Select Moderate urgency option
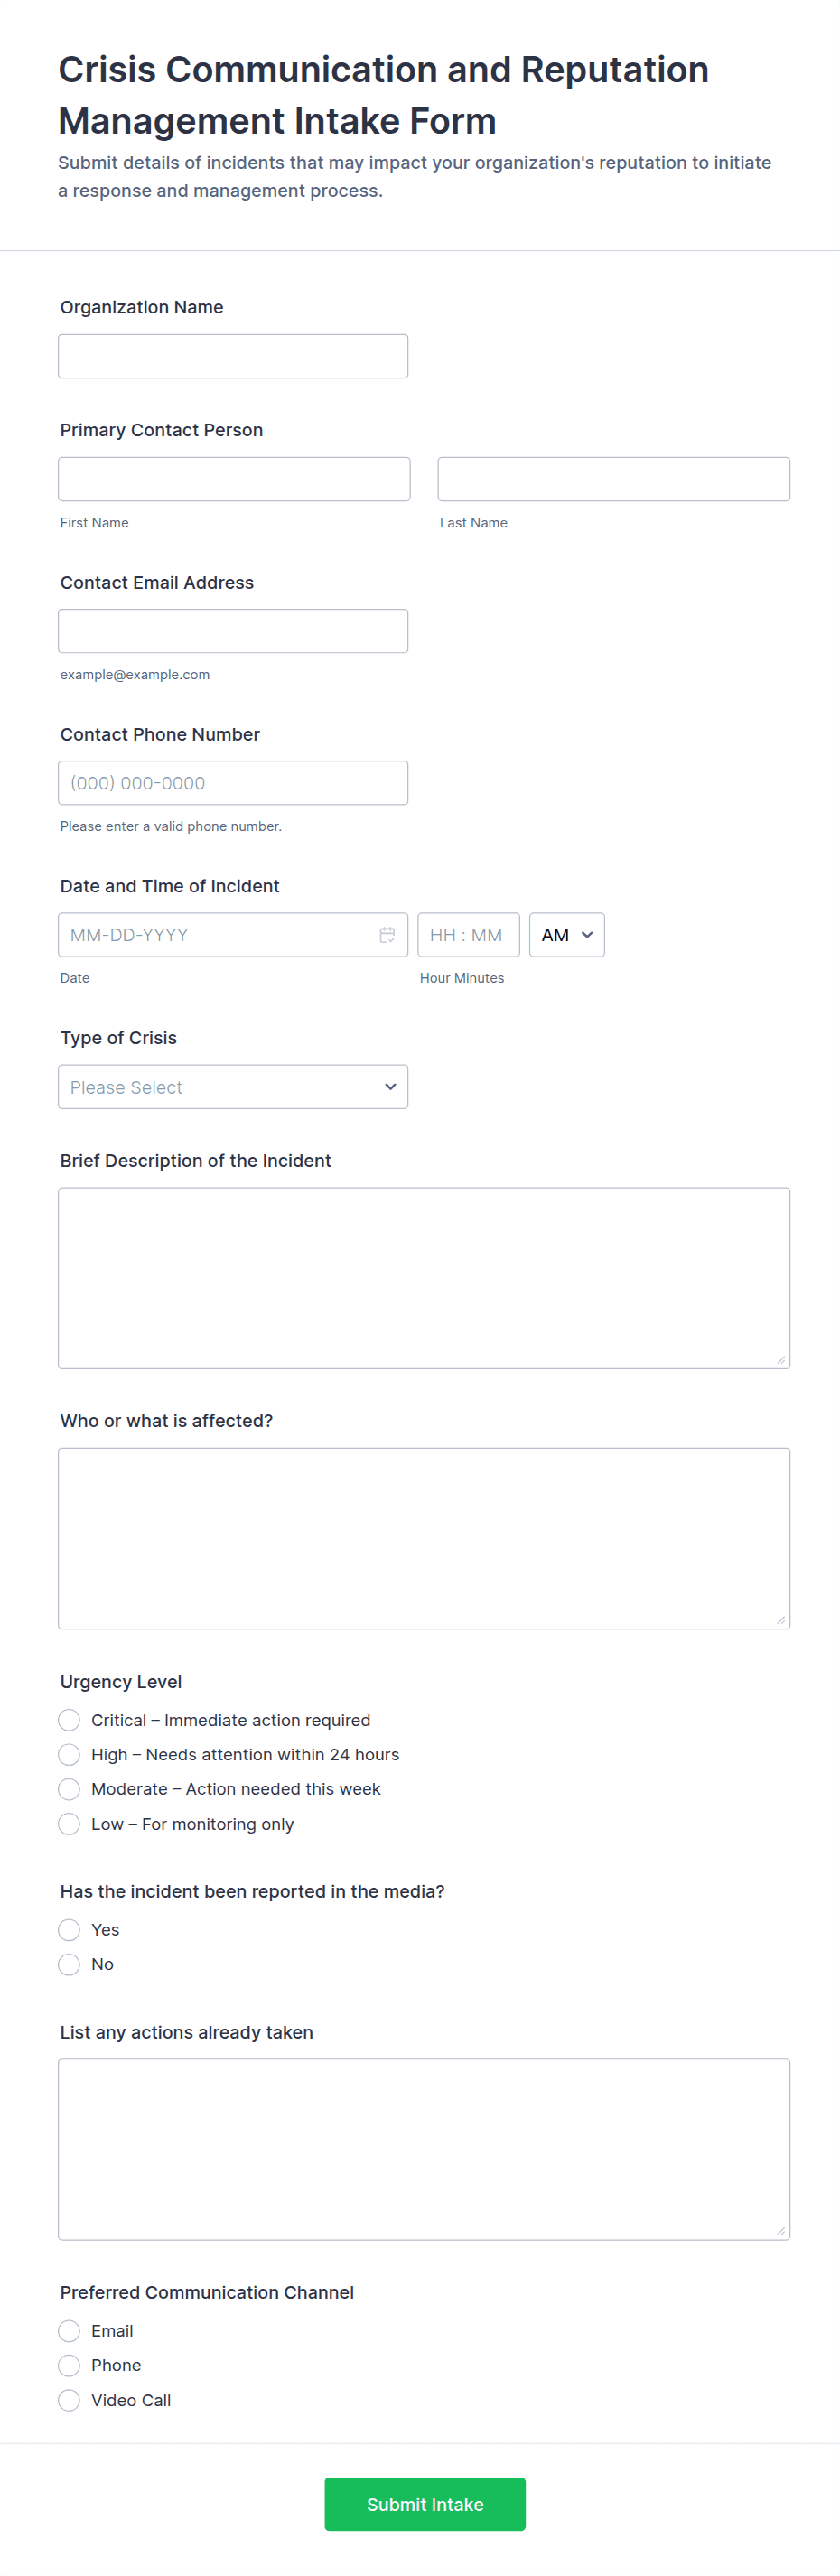 pos(69,1789)
